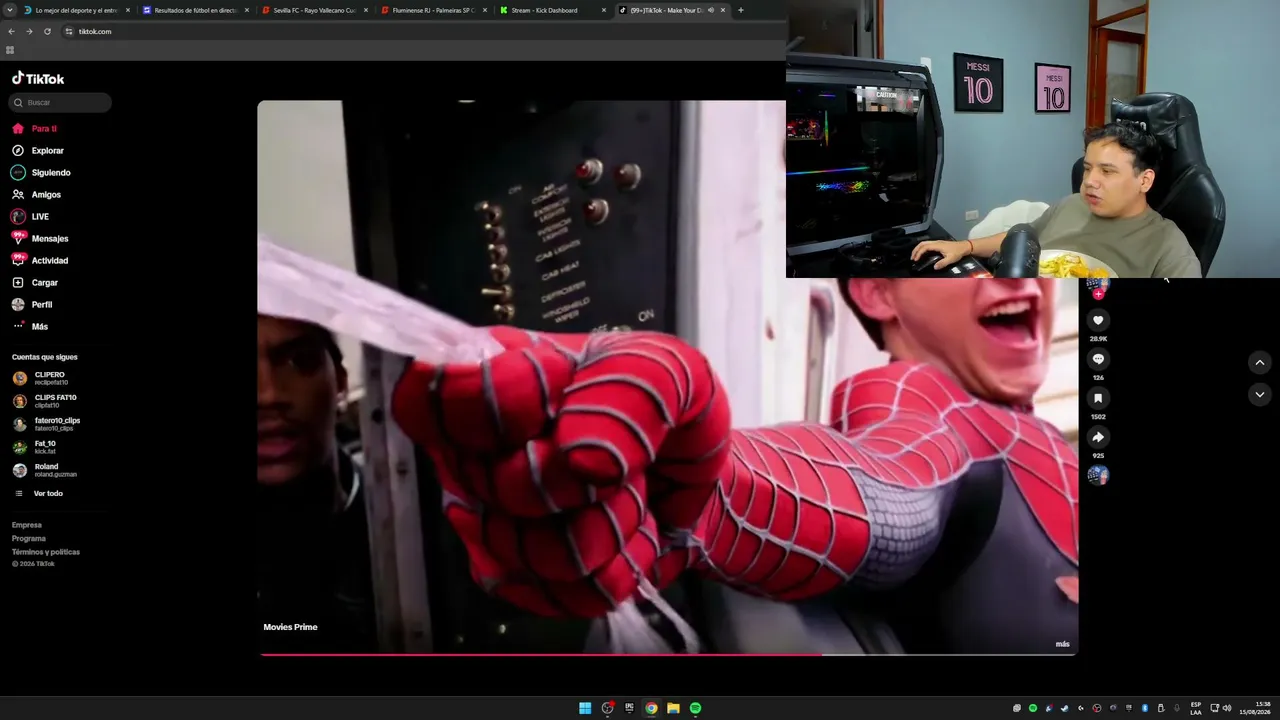Focus the Buscar search field
1280x720 pixels.
(x=60, y=102)
